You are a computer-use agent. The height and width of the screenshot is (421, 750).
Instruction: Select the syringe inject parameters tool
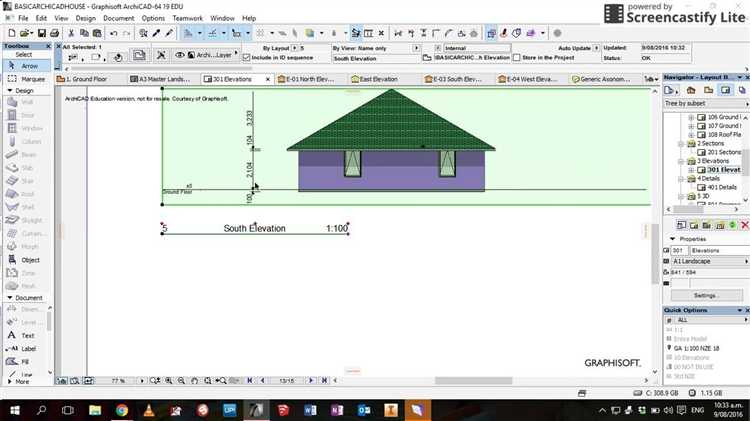click(x=169, y=33)
